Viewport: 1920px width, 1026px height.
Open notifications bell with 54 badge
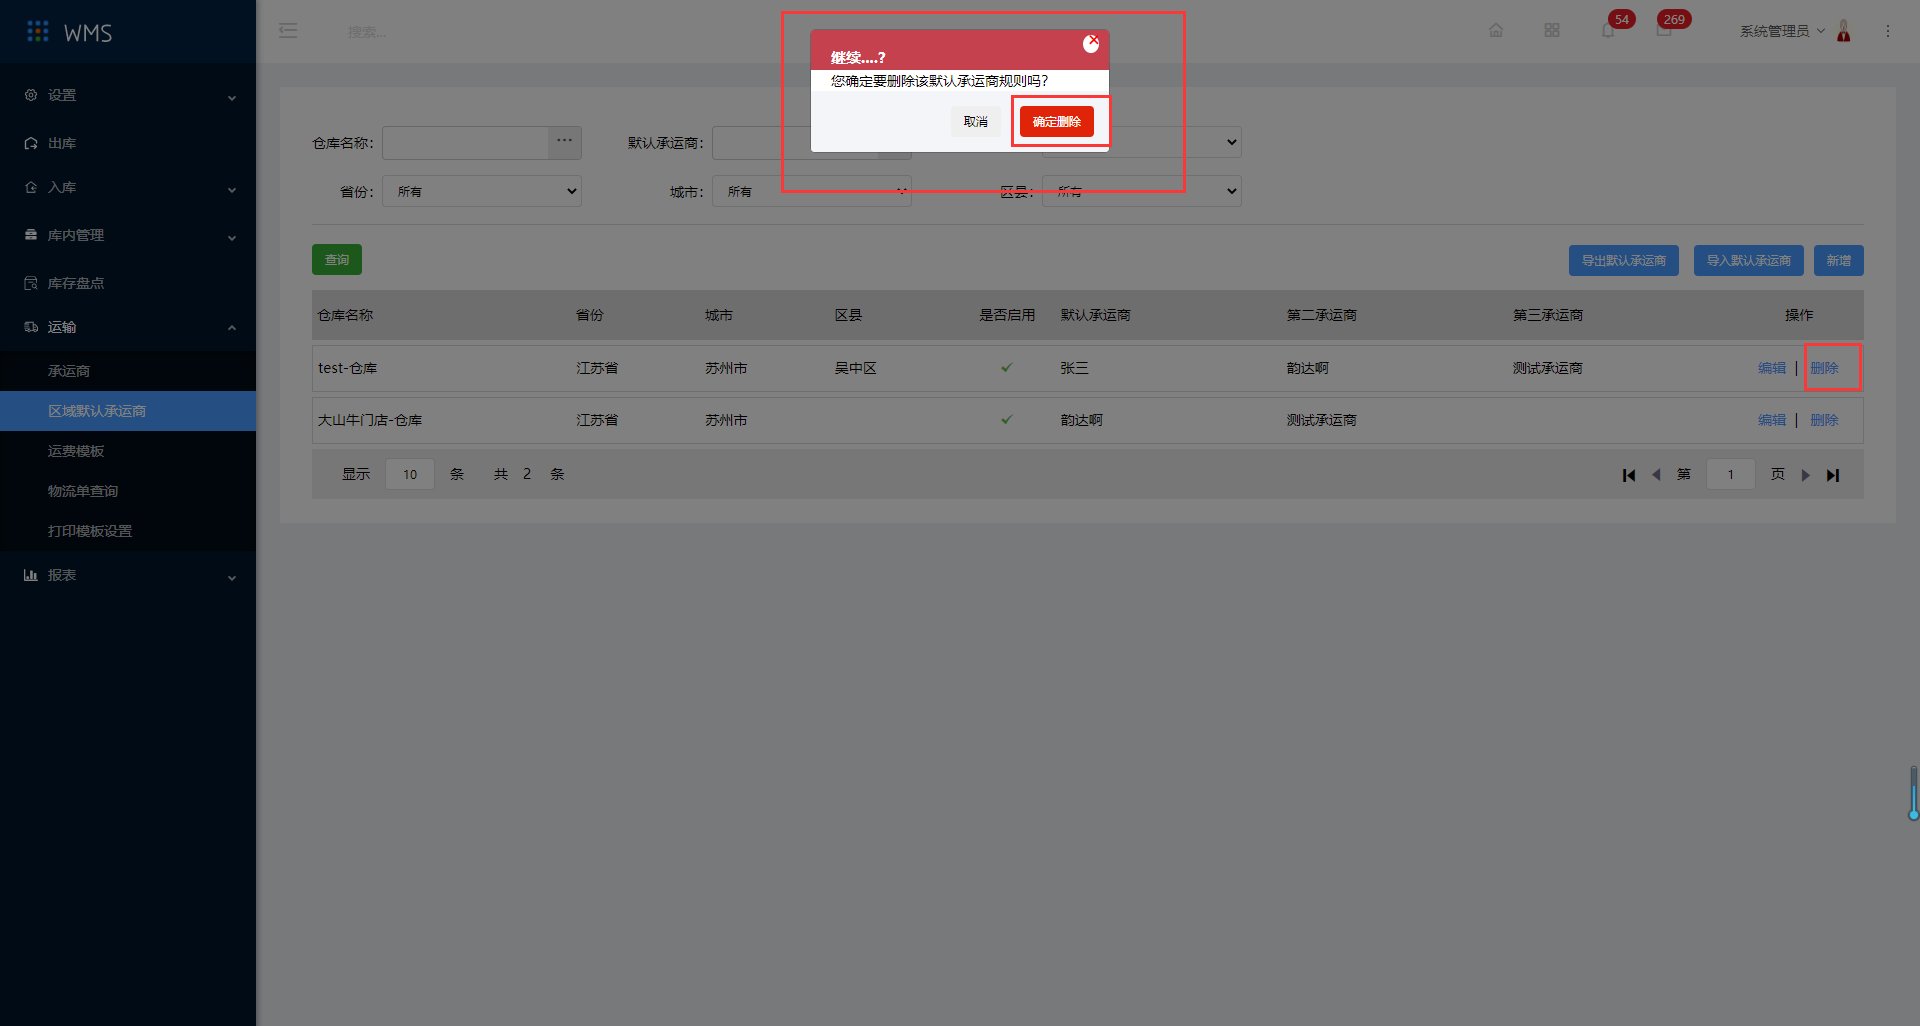(x=1608, y=31)
